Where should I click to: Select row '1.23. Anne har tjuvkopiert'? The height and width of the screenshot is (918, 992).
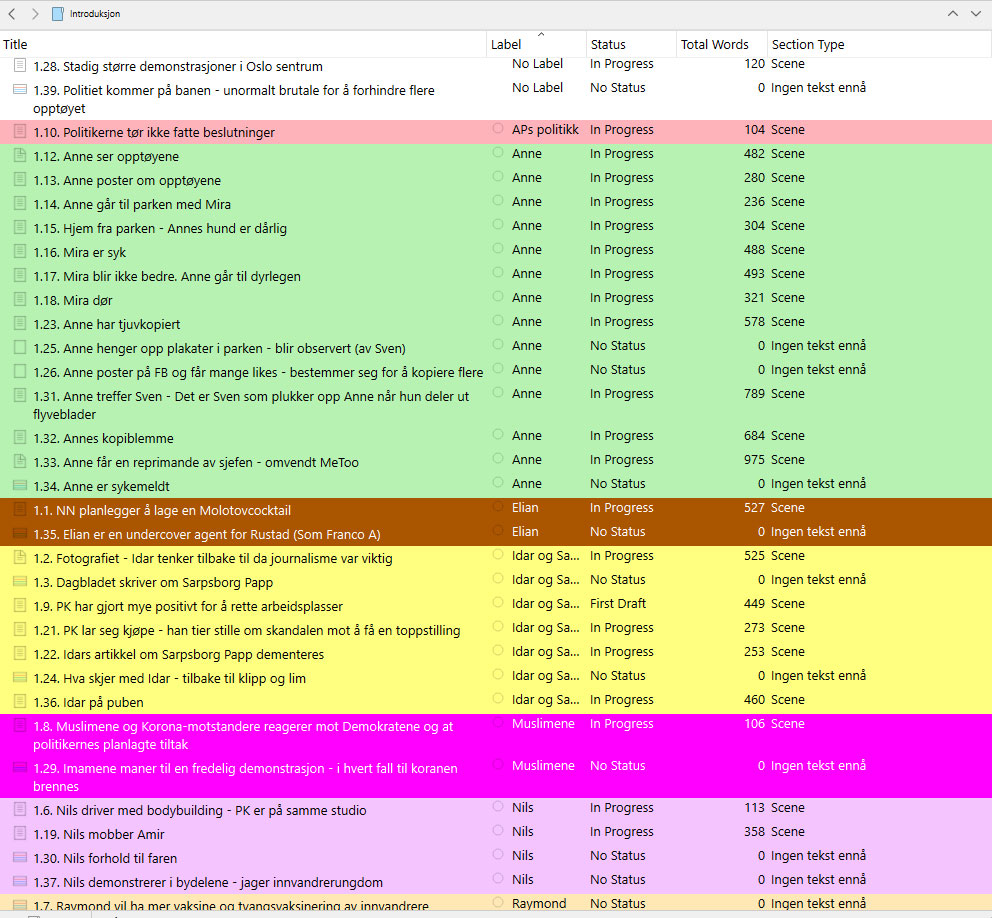(496, 324)
